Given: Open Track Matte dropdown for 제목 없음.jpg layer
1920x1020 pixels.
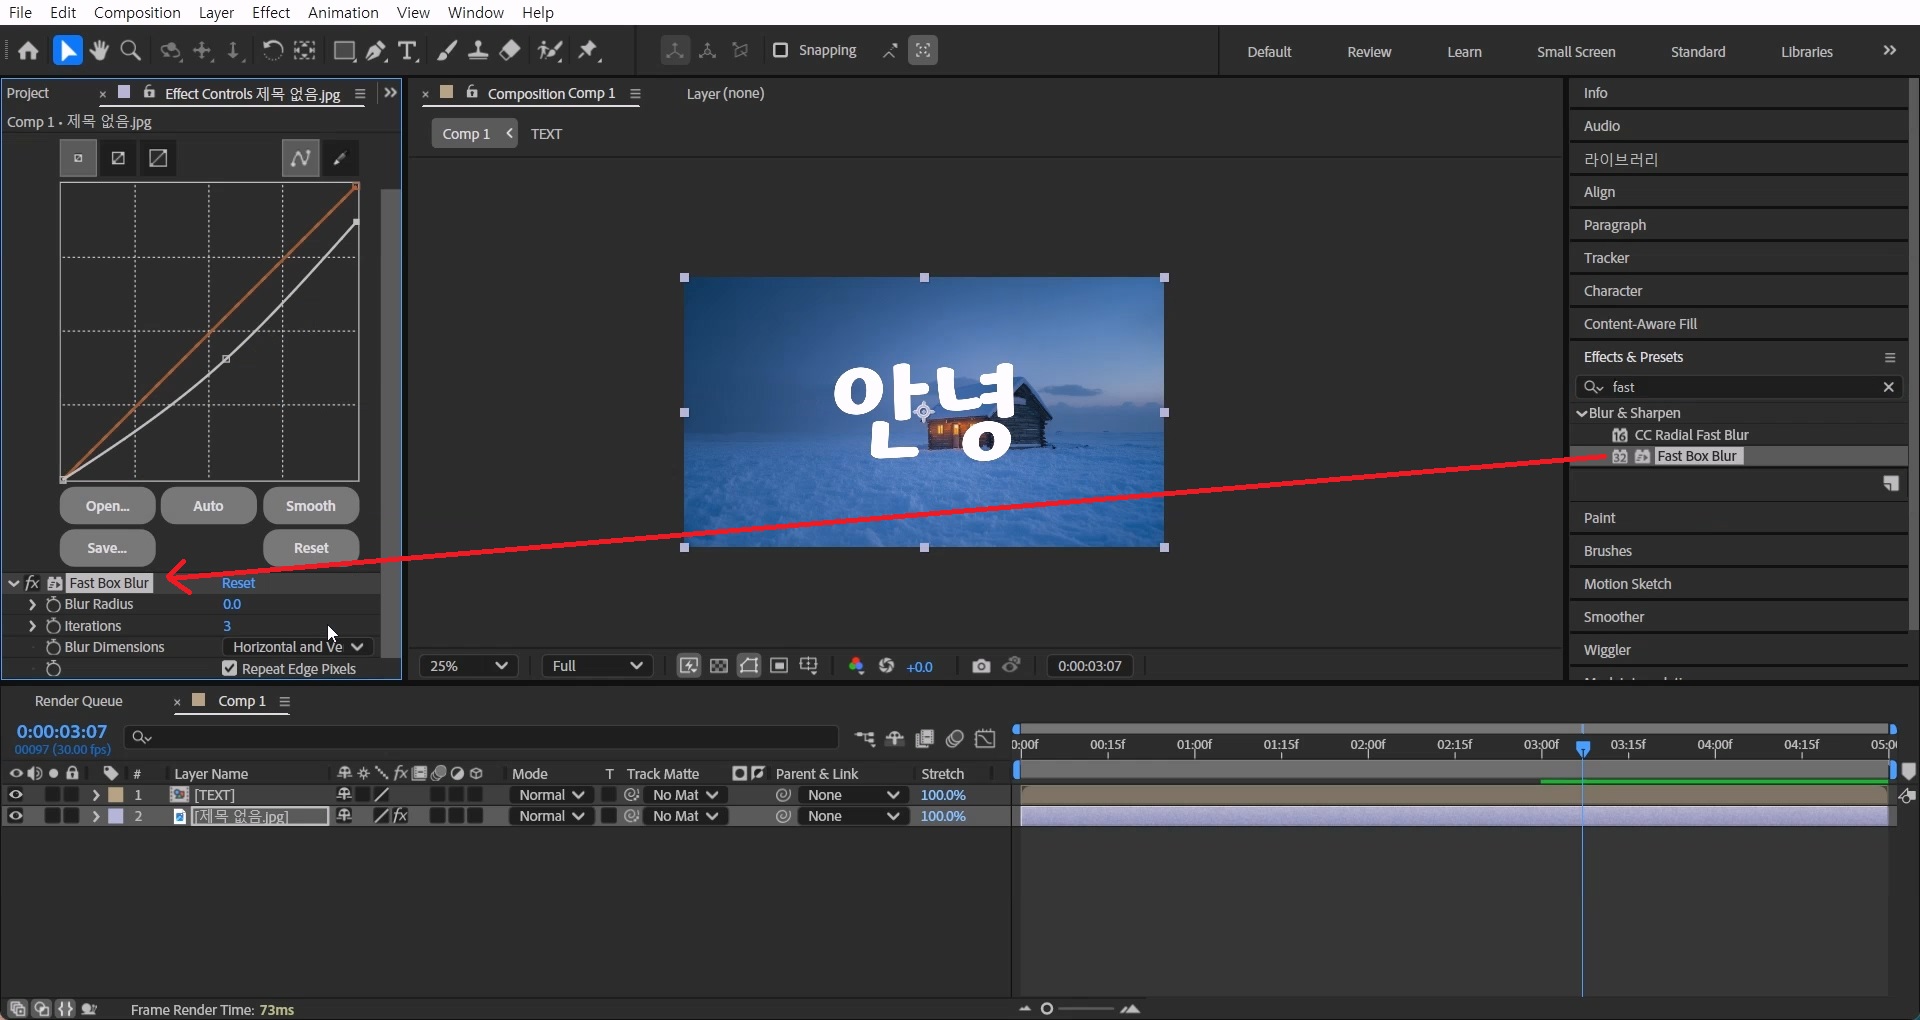Looking at the screenshot, I should [x=685, y=816].
